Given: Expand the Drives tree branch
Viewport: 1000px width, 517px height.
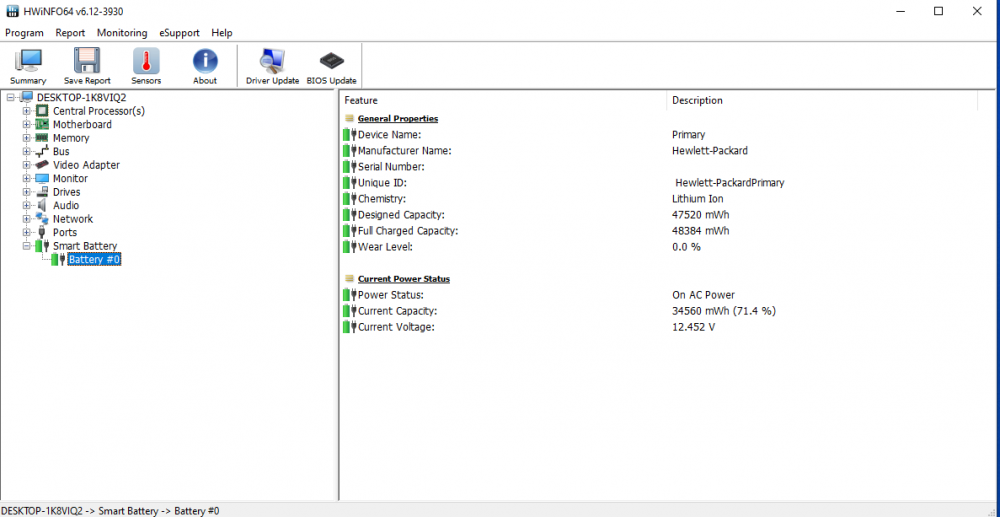Looking at the screenshot, I should (x=27, y=192).
